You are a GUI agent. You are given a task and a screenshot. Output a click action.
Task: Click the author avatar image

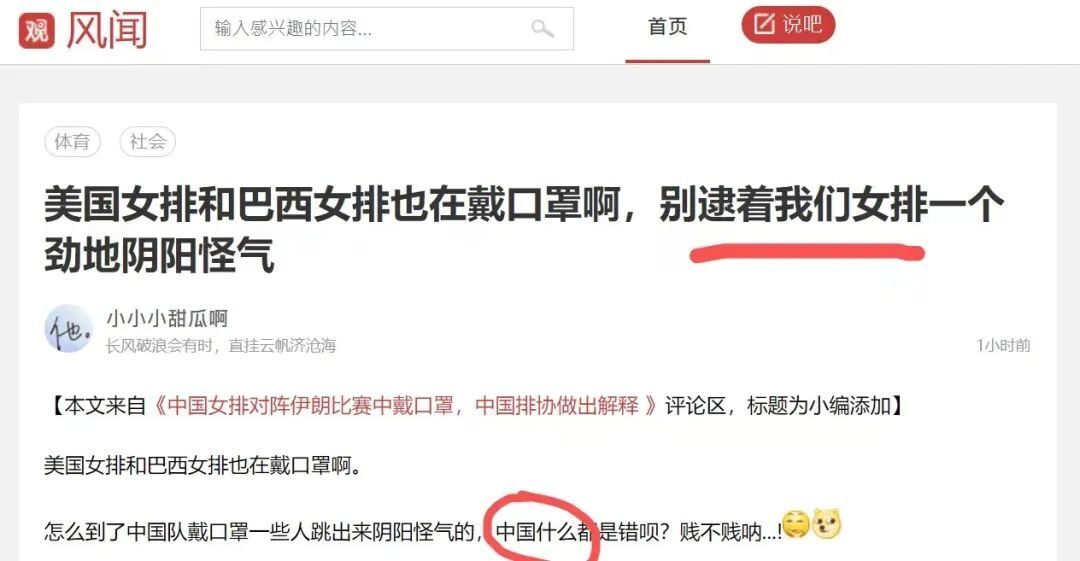click(68, 329)
